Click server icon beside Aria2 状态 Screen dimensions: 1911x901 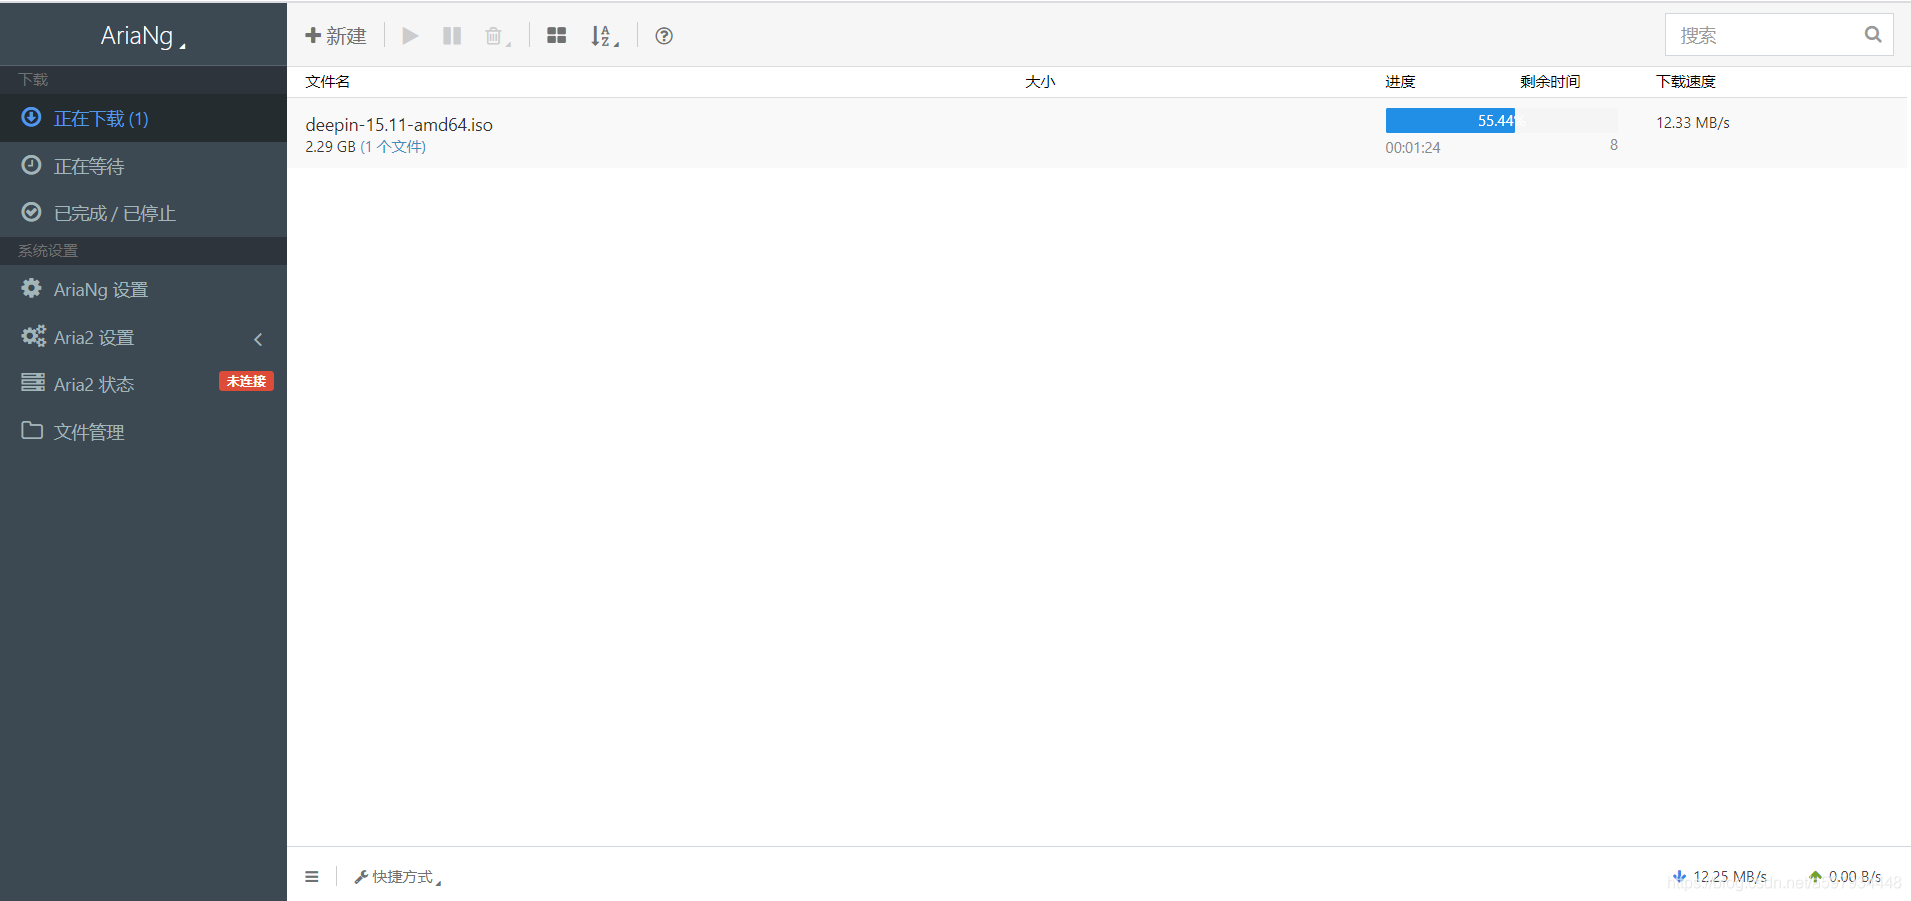[x=33, y=382]
